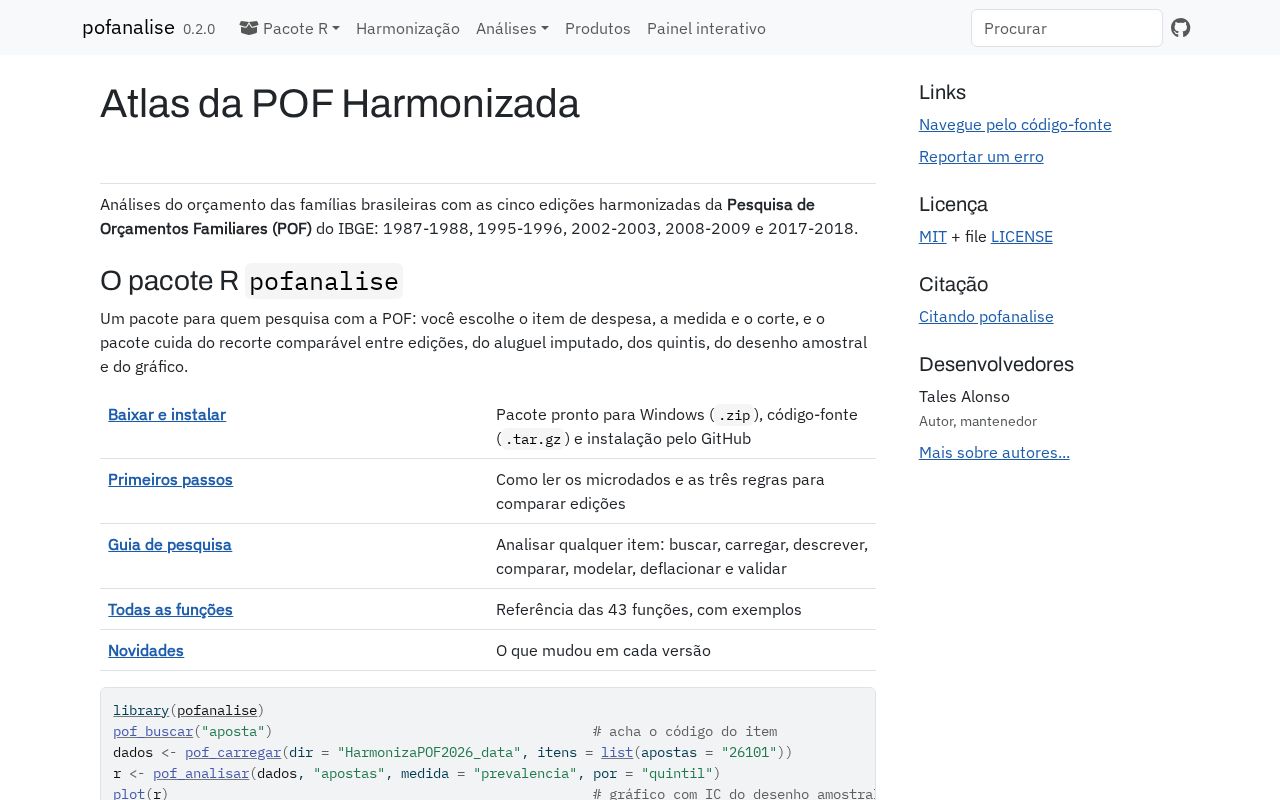Click pof_analisar function link in code
Viewport: 1280px width, 800px height.
[201, 773]
